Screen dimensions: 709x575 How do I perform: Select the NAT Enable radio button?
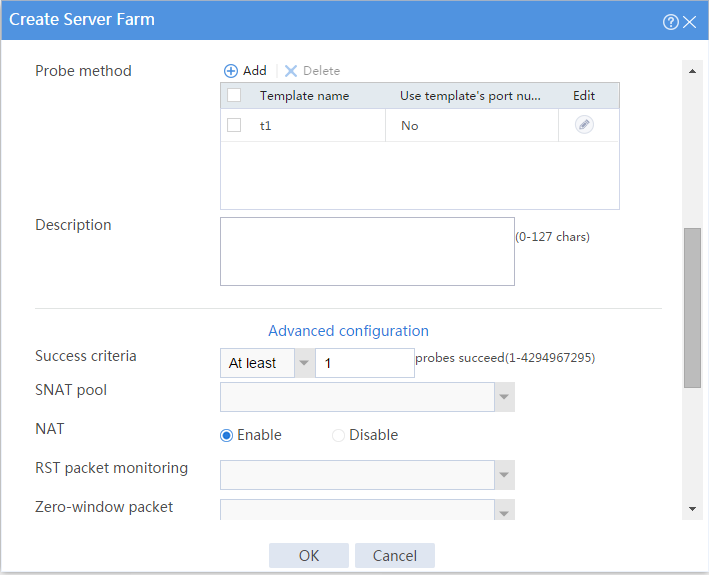coord(226,435)
